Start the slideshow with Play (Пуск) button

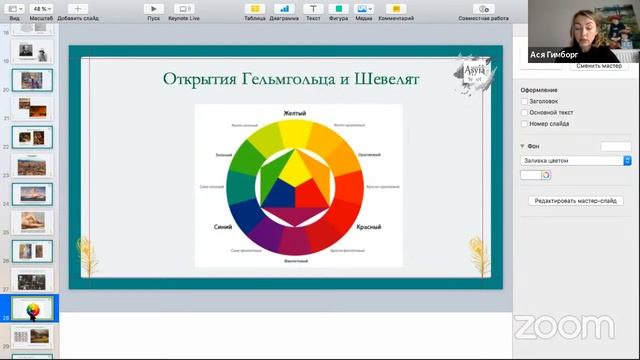pos(154,9)
